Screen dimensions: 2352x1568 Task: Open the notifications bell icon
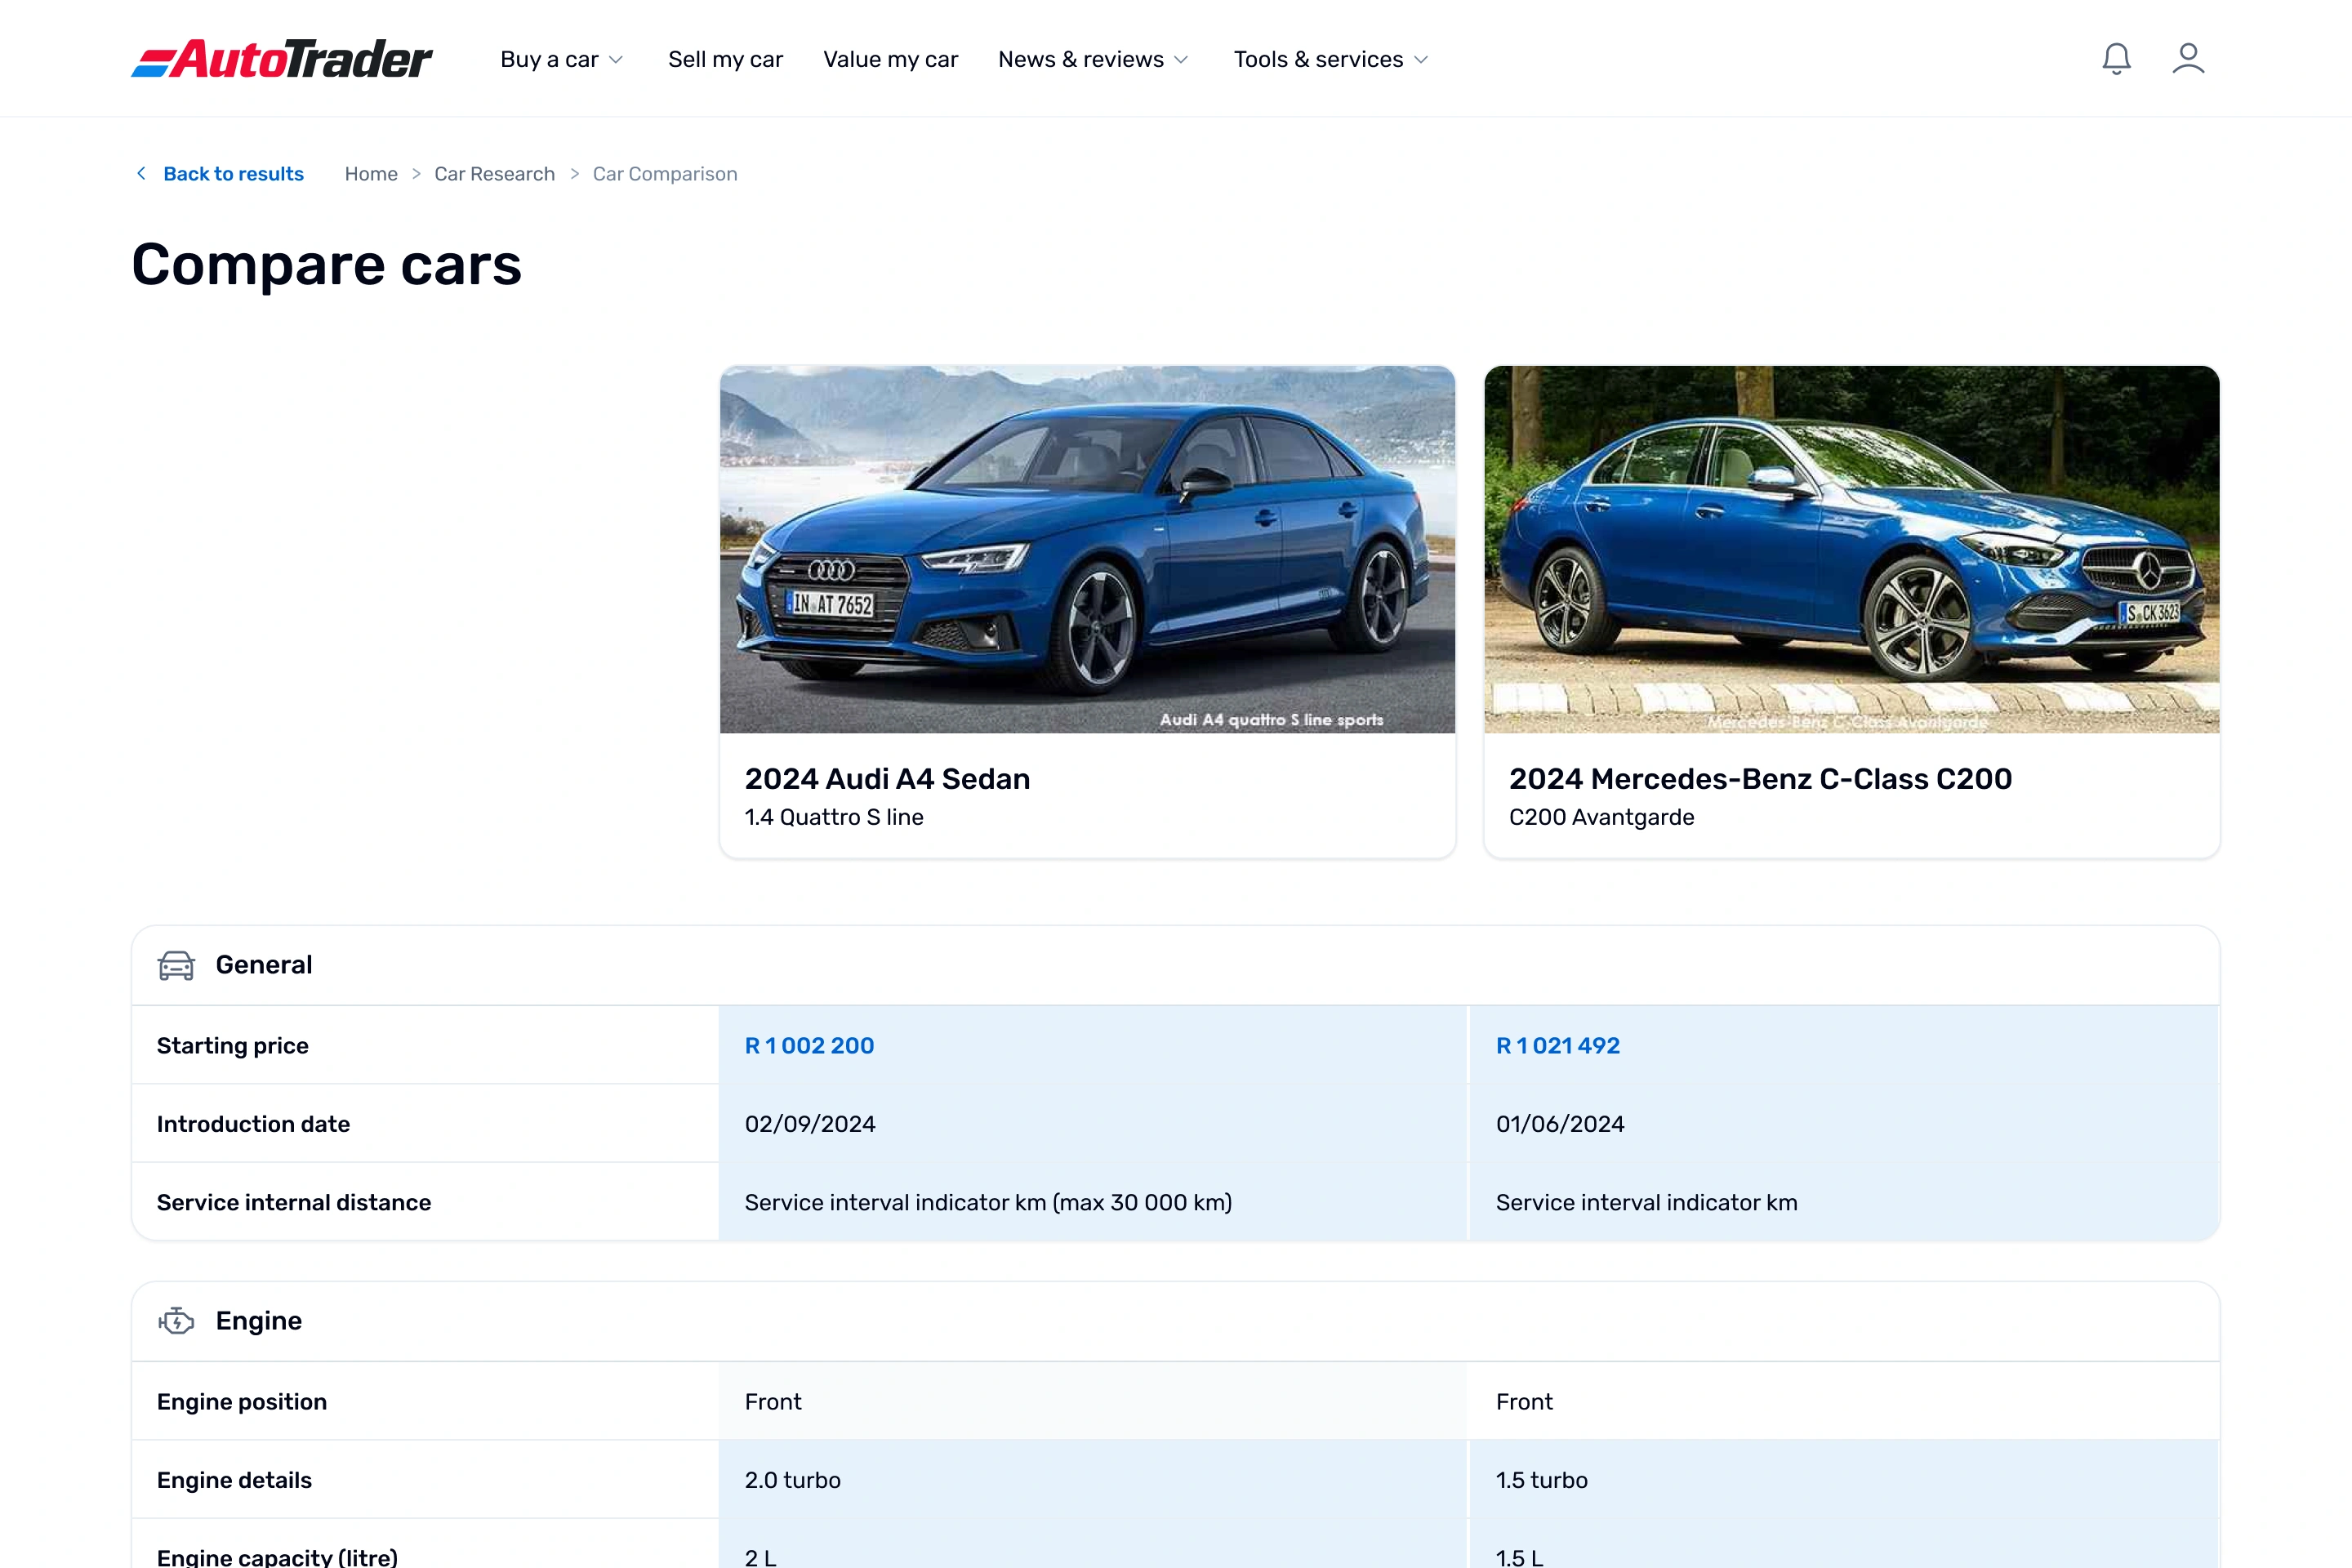(x=2116, y=59)
